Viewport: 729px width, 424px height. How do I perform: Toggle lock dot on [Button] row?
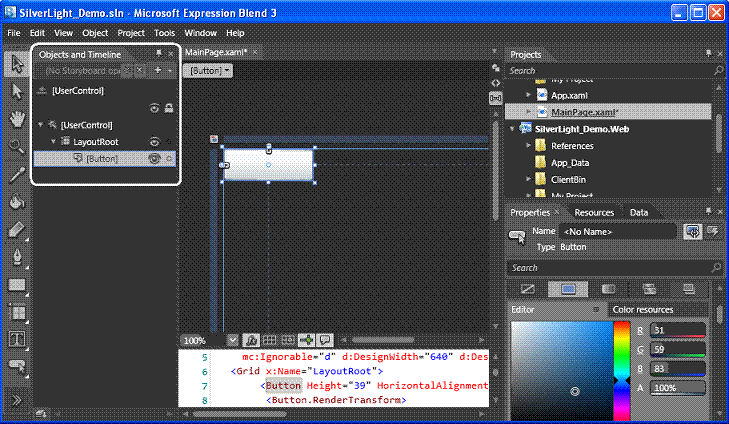pyautogui.click(x=169, y=159)
